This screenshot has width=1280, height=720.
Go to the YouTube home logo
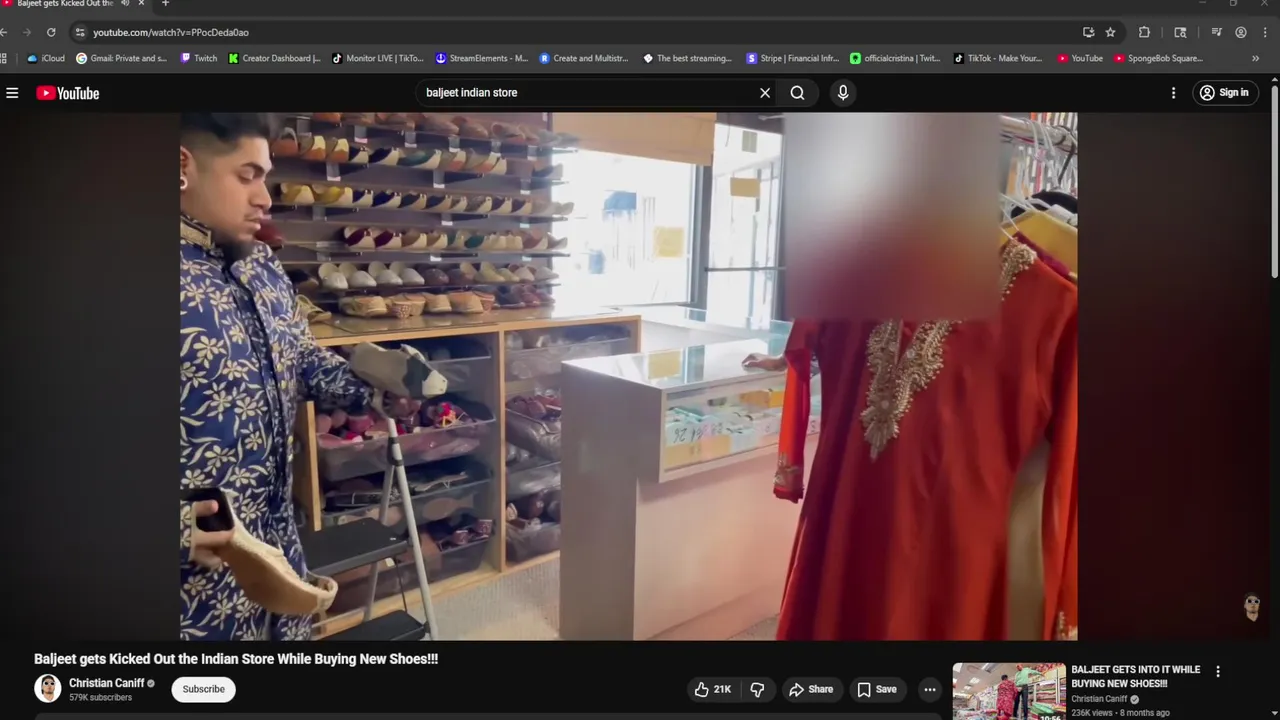(x=68, y=93)
